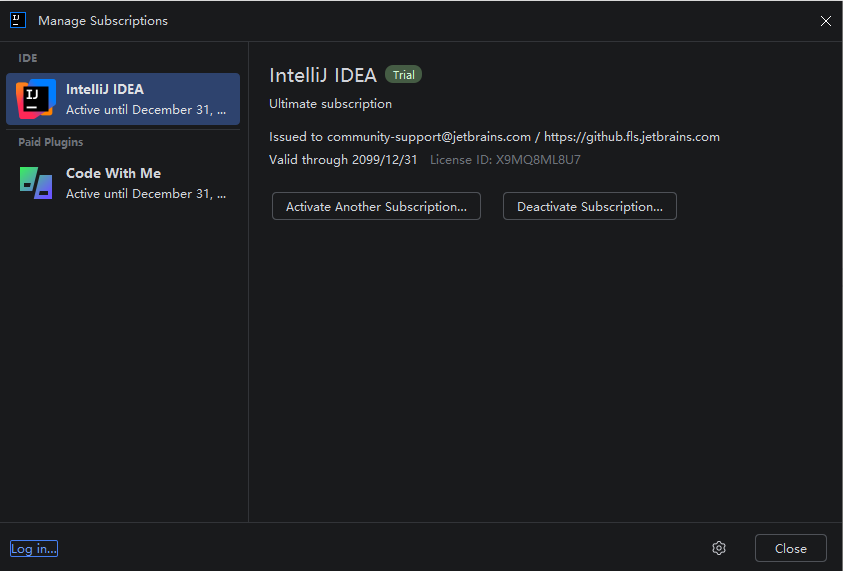This screenshot has width=843, height=571.
Task: Click the Paid Plugins section header
Action: 51,142
